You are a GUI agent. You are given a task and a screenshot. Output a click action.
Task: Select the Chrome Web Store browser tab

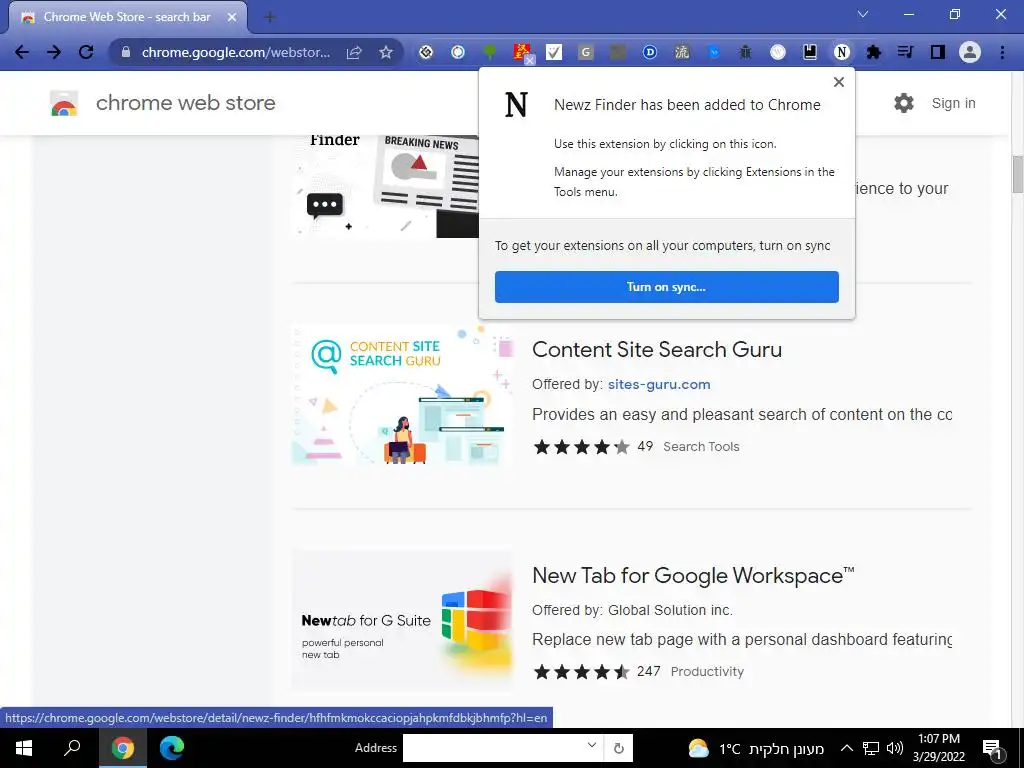(x=127, y=17)
